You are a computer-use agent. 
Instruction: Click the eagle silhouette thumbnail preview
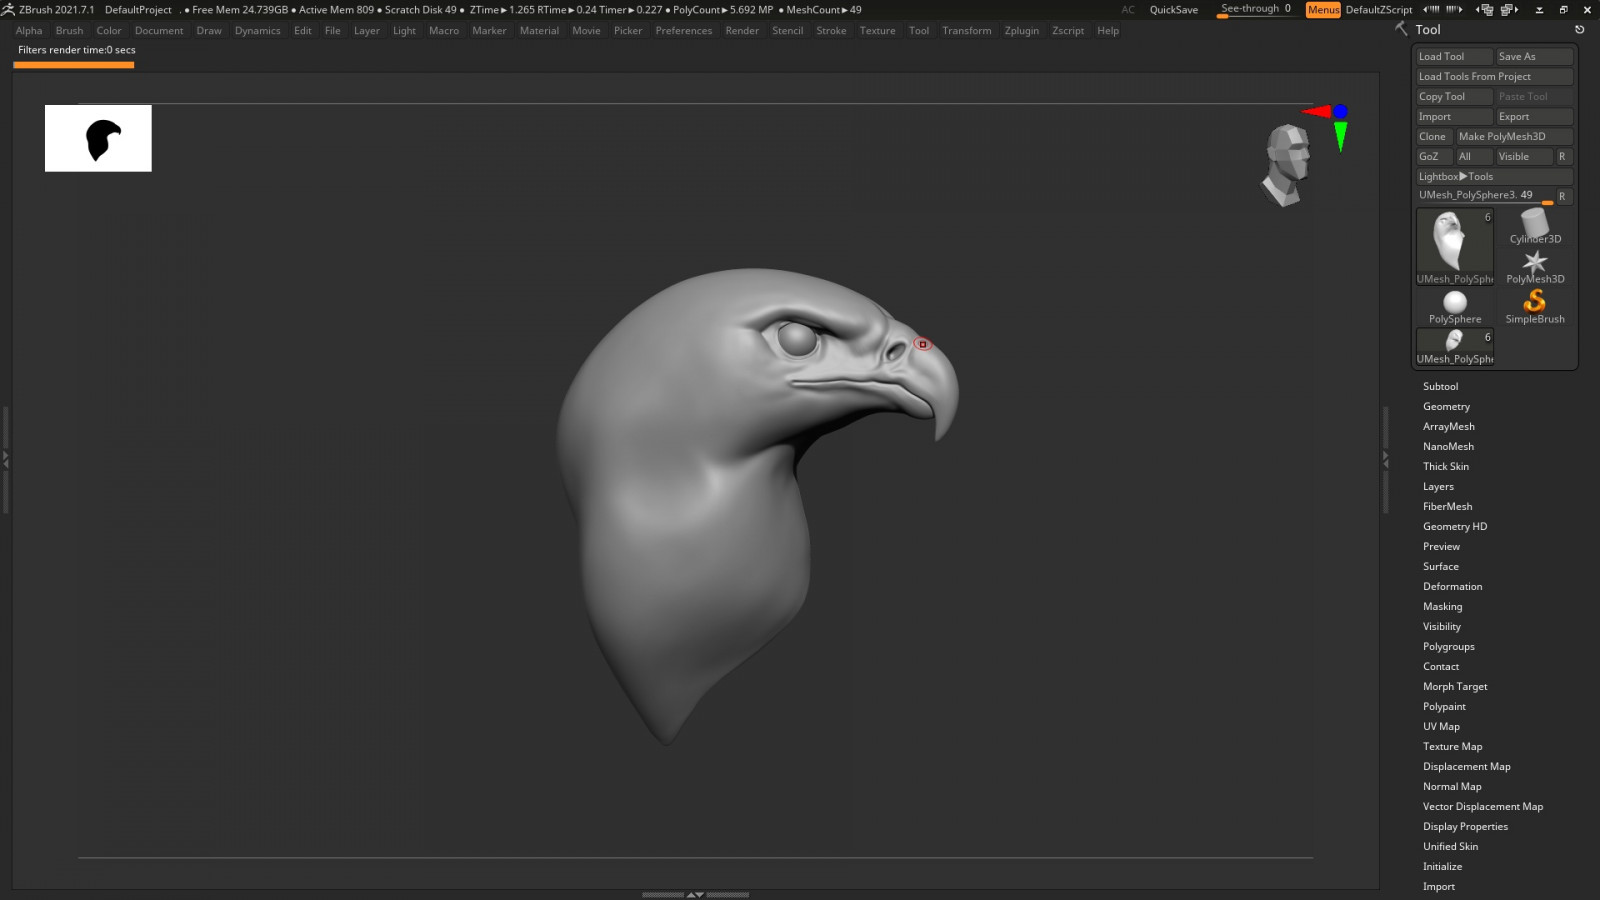[98, 139]
